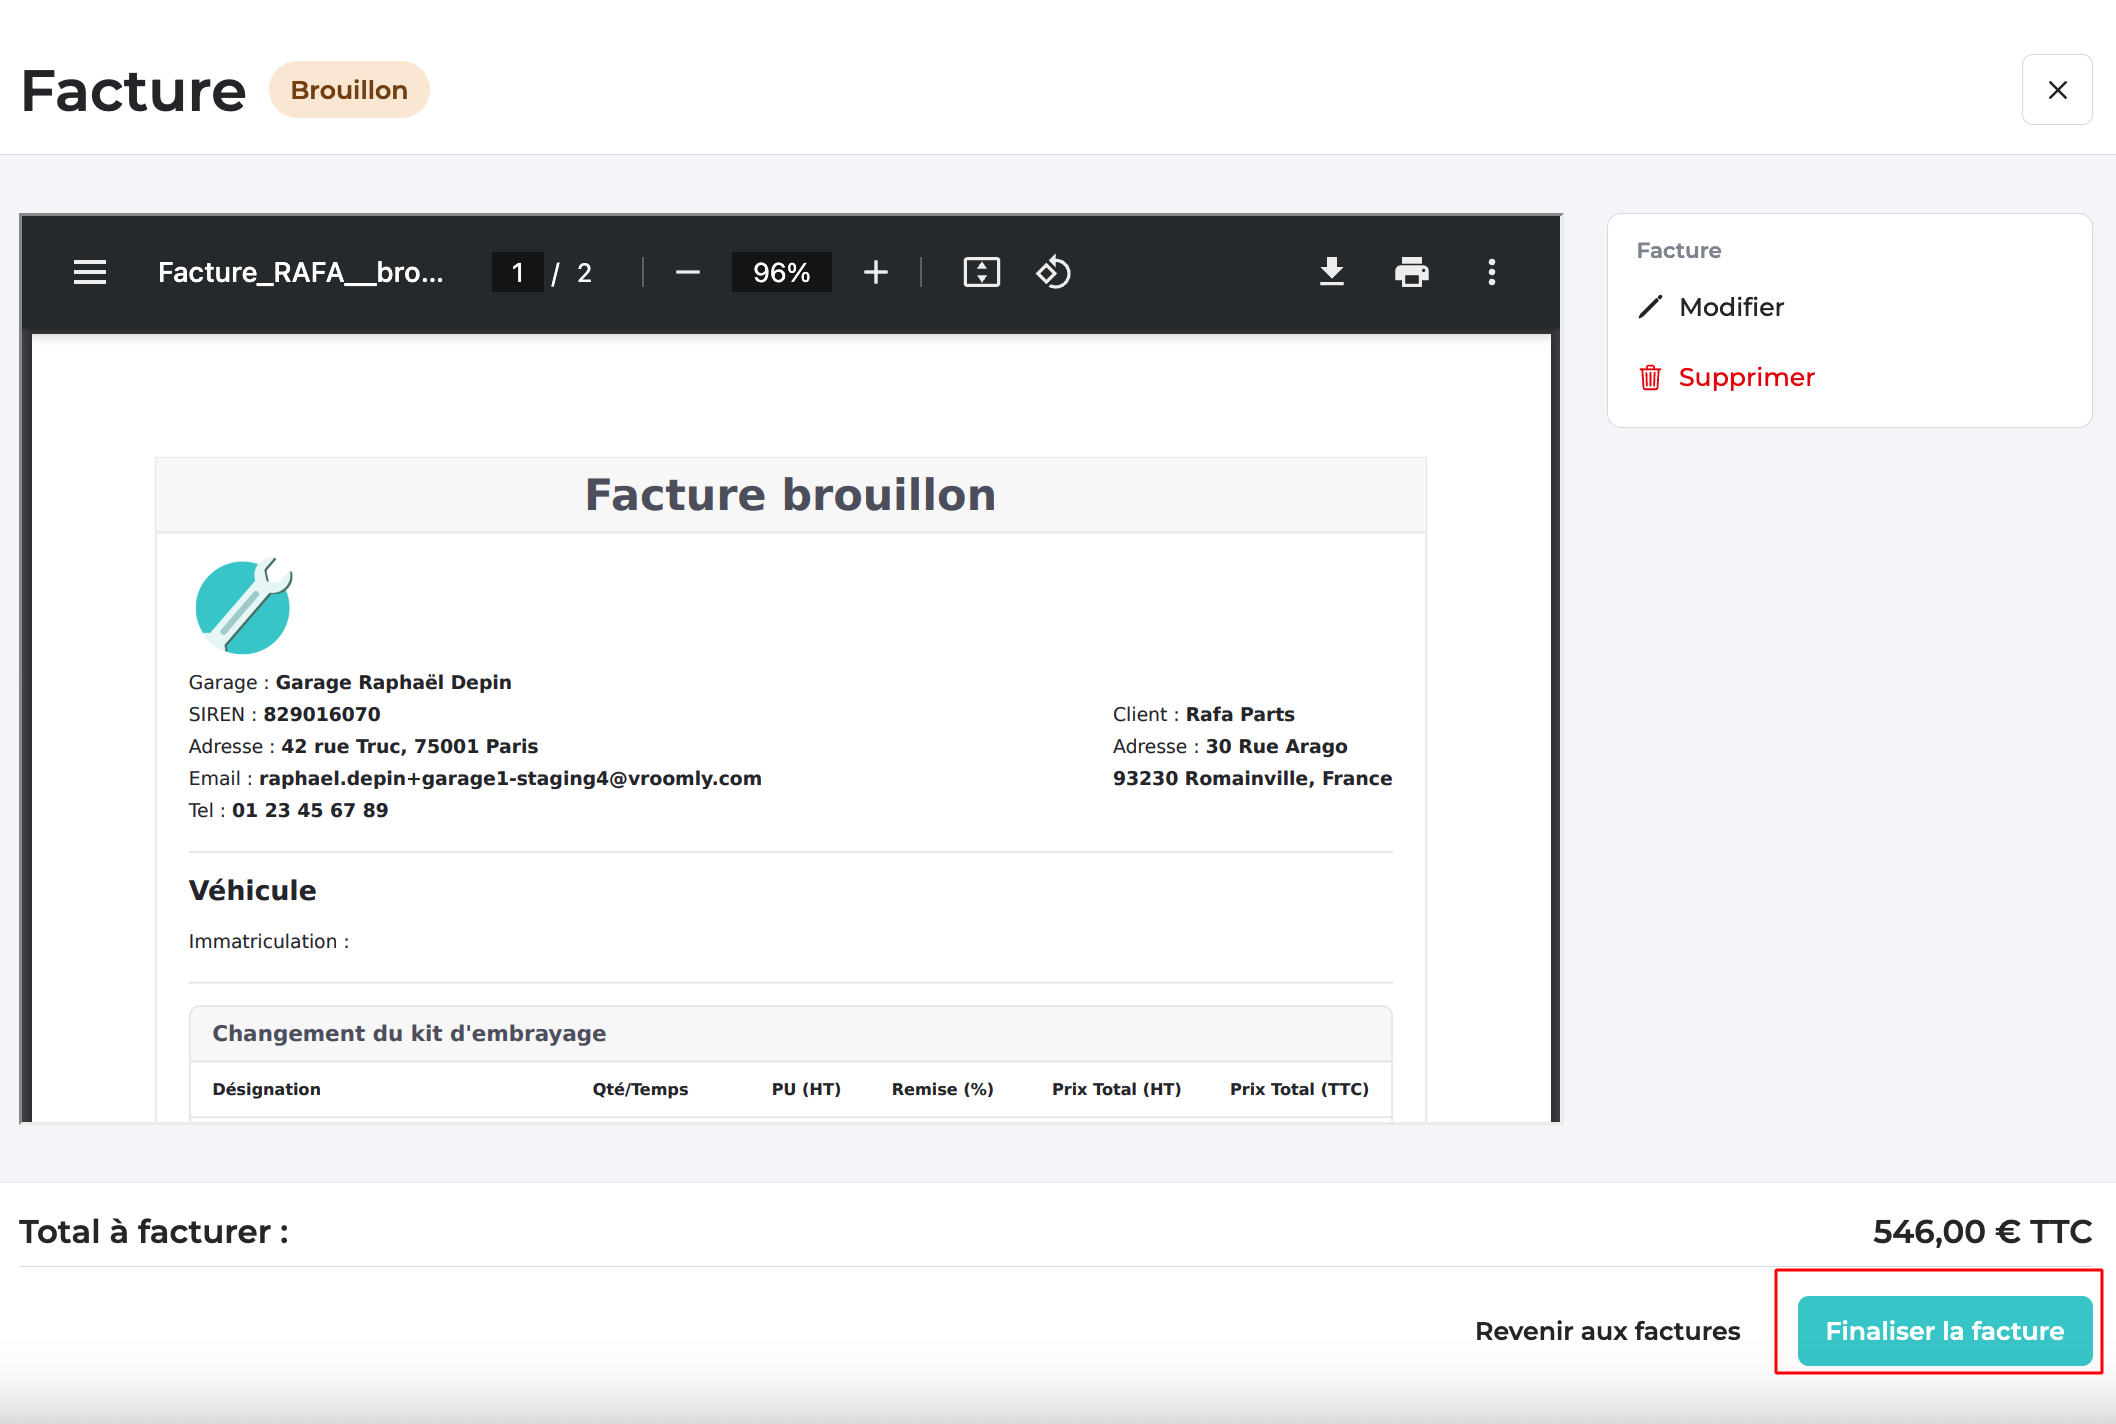Click the garage wrench logo
The width and height of the screenshot is (2116, 1424).
[x=243, y=606]
